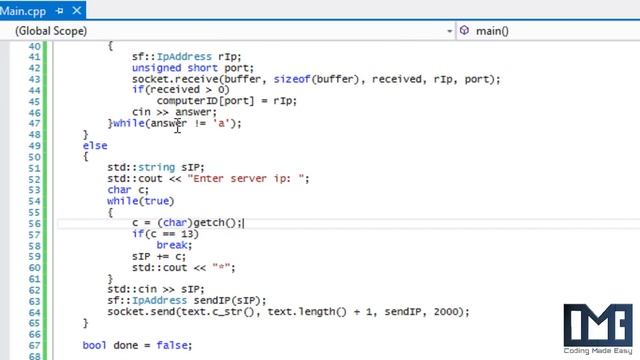Click 'std::string sIP;' declaration
This screenshot has height=360, width=640.
pos(156,167)
